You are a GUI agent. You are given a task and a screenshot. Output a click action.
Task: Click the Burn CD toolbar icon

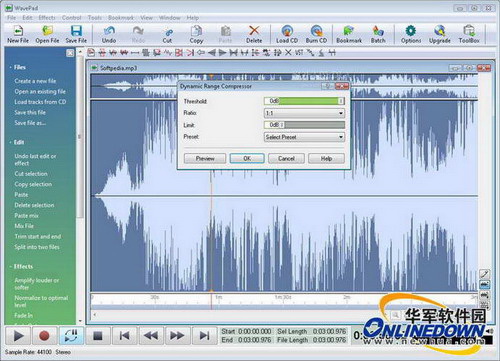(x=316, y=34)
